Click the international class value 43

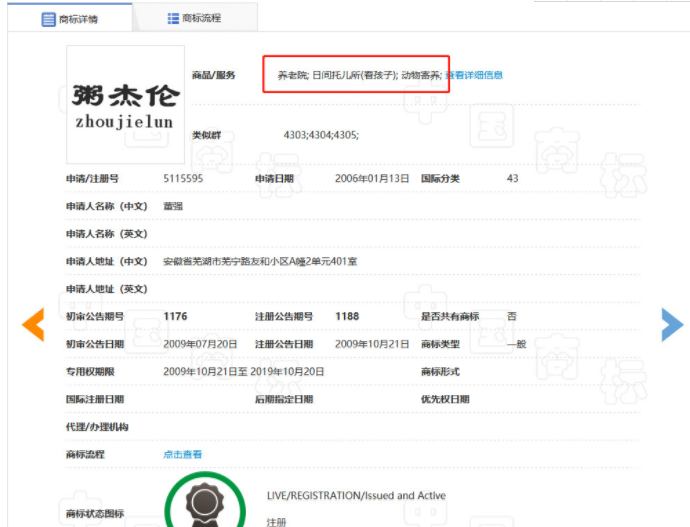tap(512, 178)
